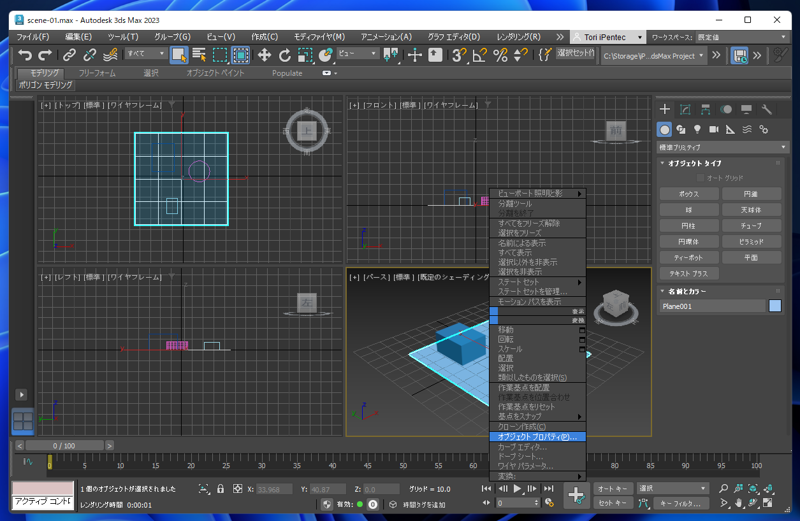
Task: Open Select by Name list icon
Action: (x=199, y=55)
